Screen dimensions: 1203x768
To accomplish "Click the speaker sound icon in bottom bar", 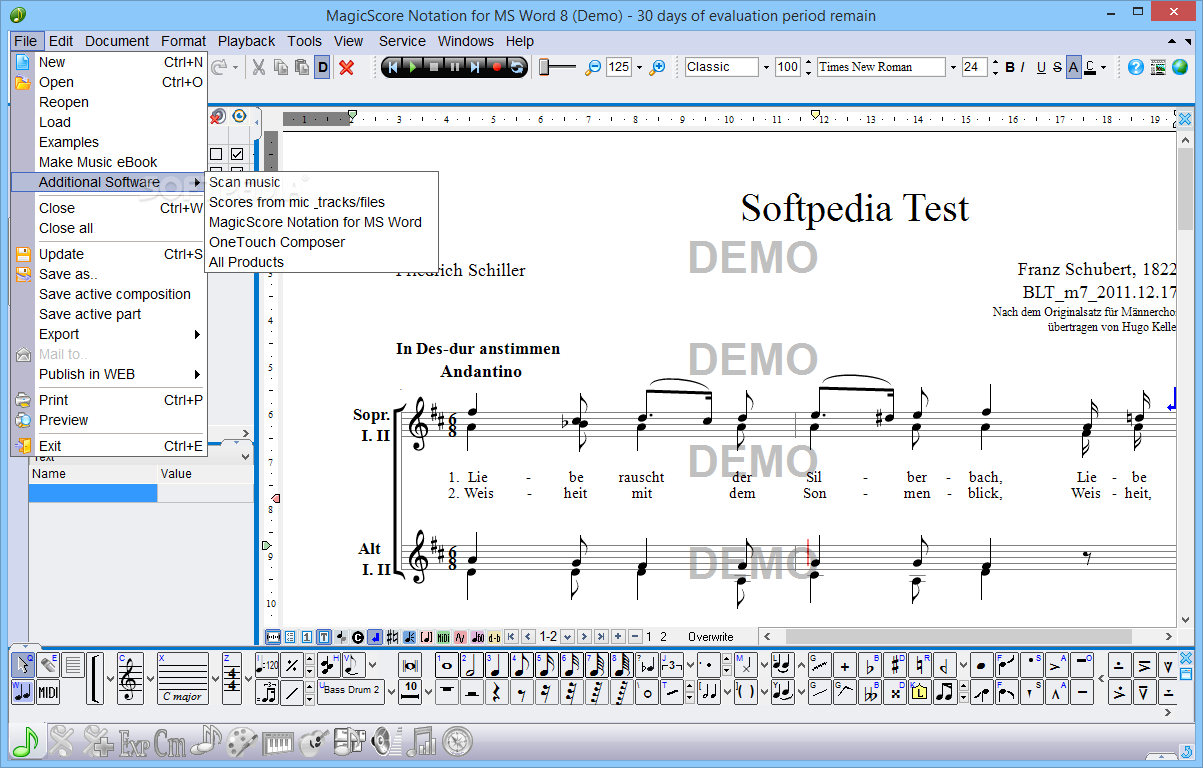I will 385,741.
